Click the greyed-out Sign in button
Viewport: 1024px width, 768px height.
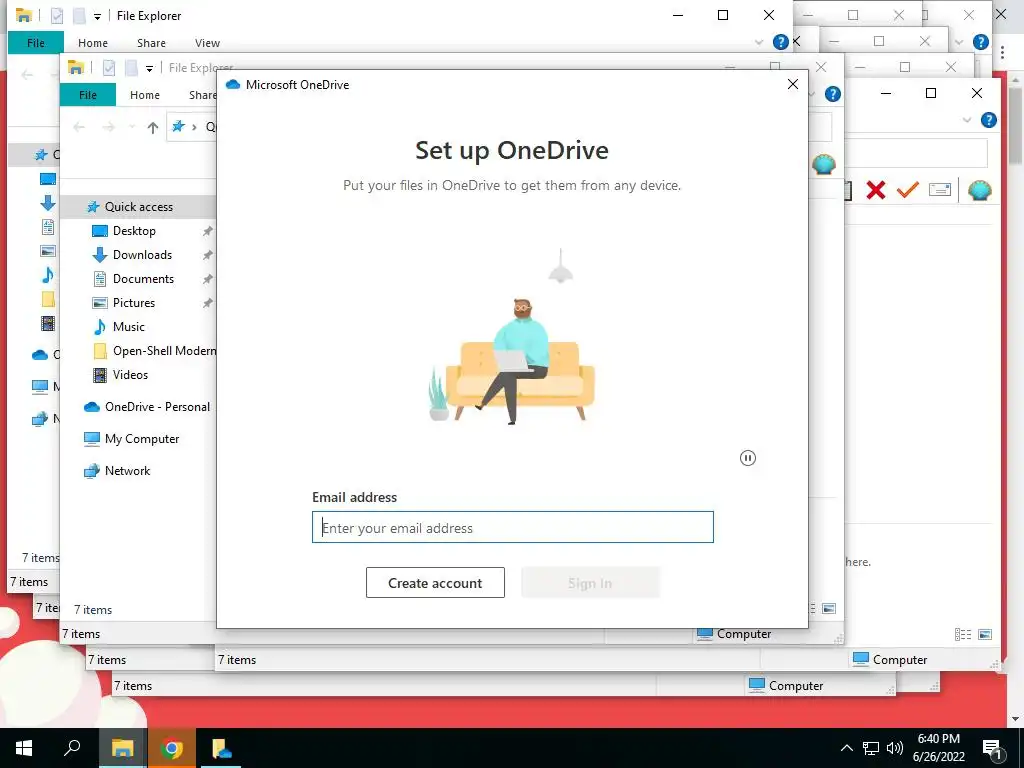(590, 583)
